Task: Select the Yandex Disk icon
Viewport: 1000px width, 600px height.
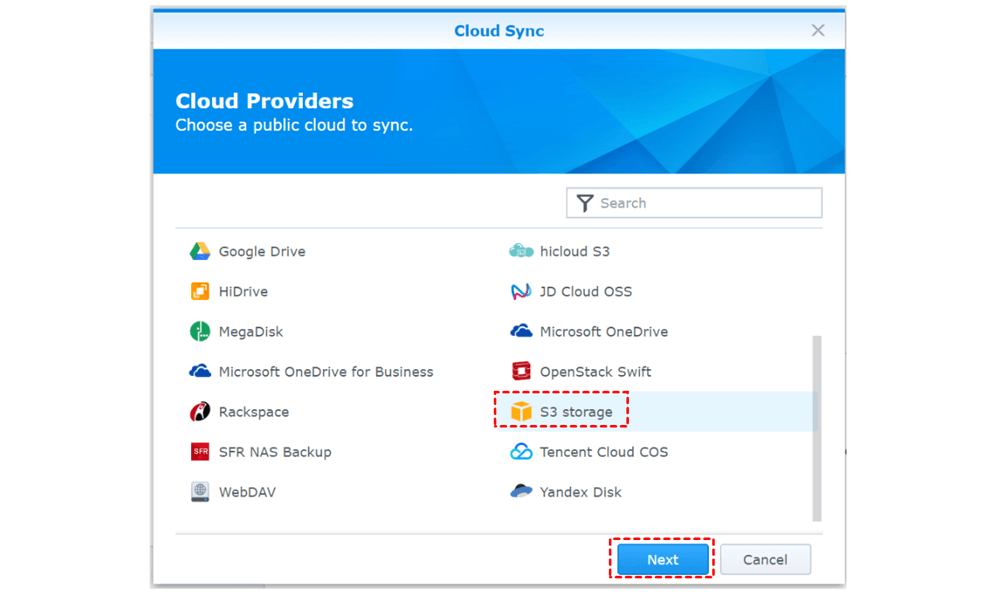Action: pos(521,492)
